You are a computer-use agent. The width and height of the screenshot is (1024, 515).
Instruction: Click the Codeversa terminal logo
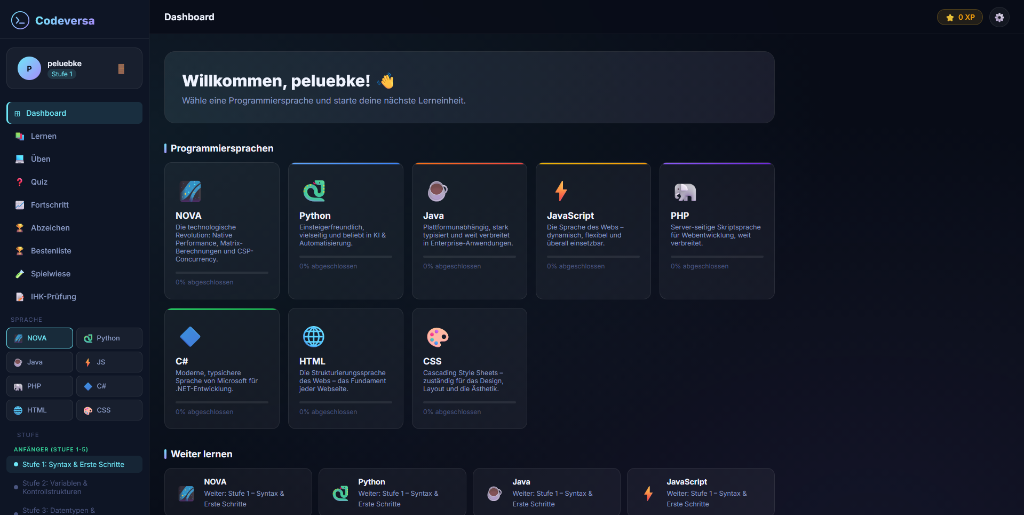click(x=20, y=20)
